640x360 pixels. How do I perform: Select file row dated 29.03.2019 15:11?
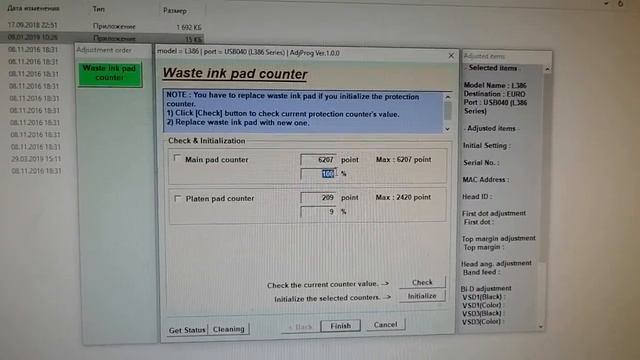36,158
